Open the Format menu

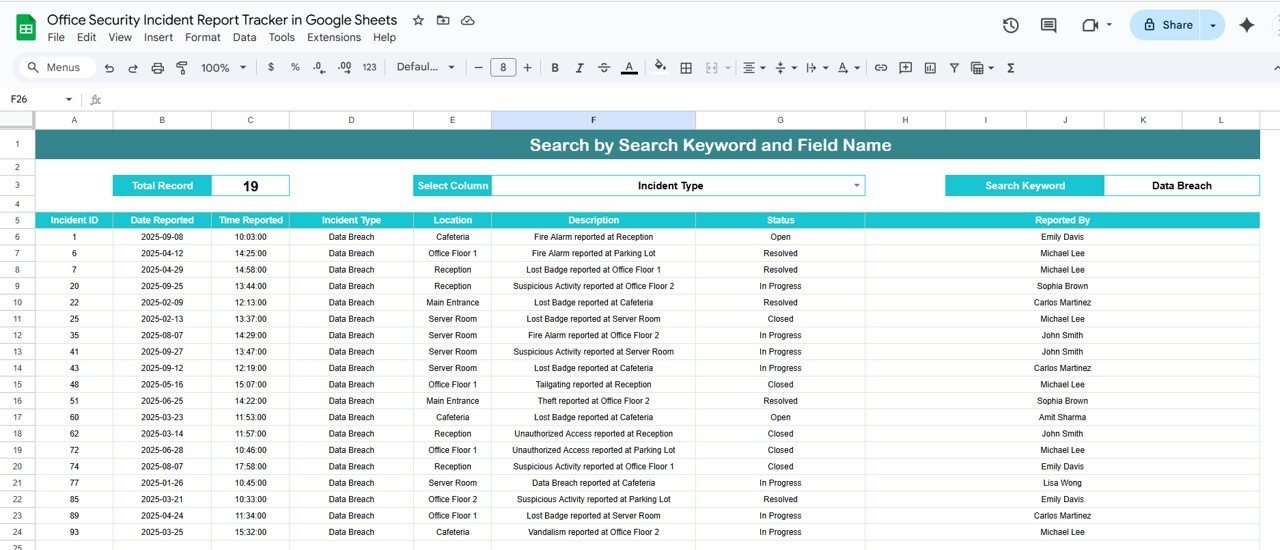[203, 37]
